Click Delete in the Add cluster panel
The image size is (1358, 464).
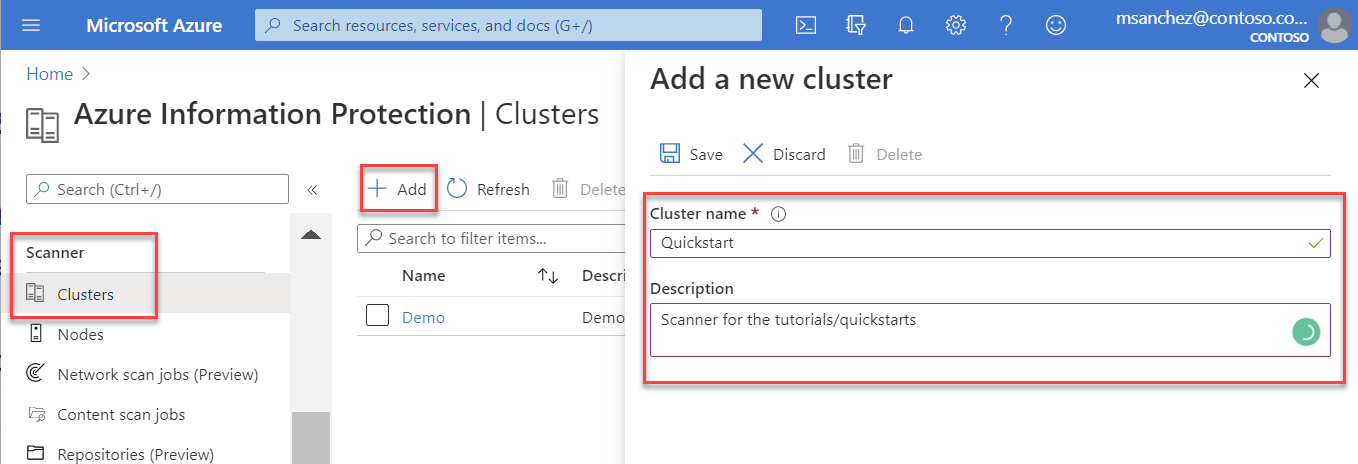(885, 154)
